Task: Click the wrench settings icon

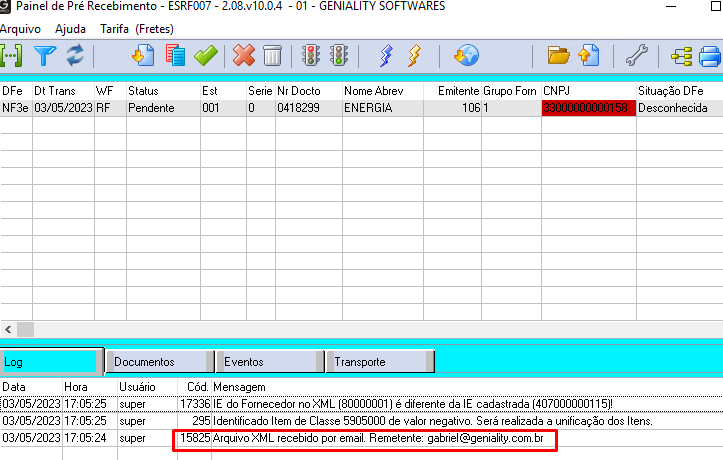Action: [636, 55]
